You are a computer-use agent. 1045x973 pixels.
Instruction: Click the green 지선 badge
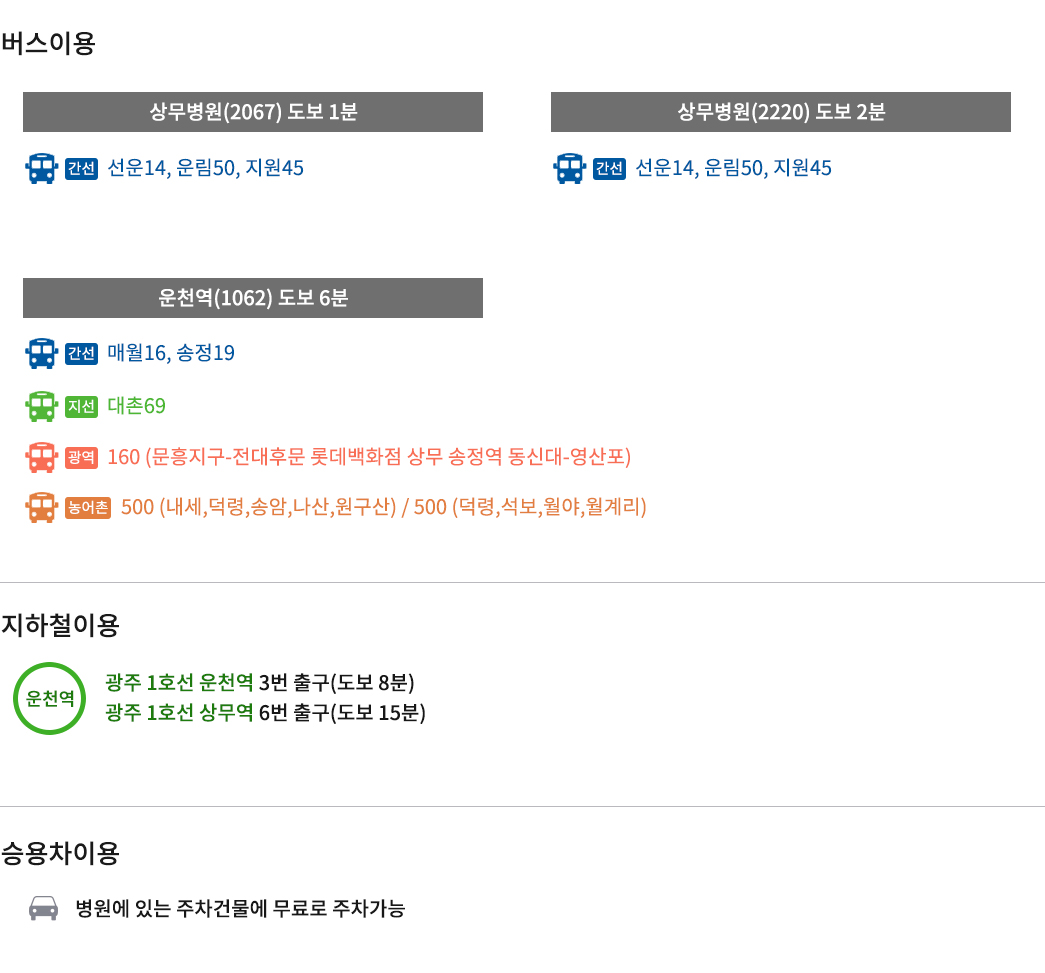pyautogui.click(x=81, y=406)
